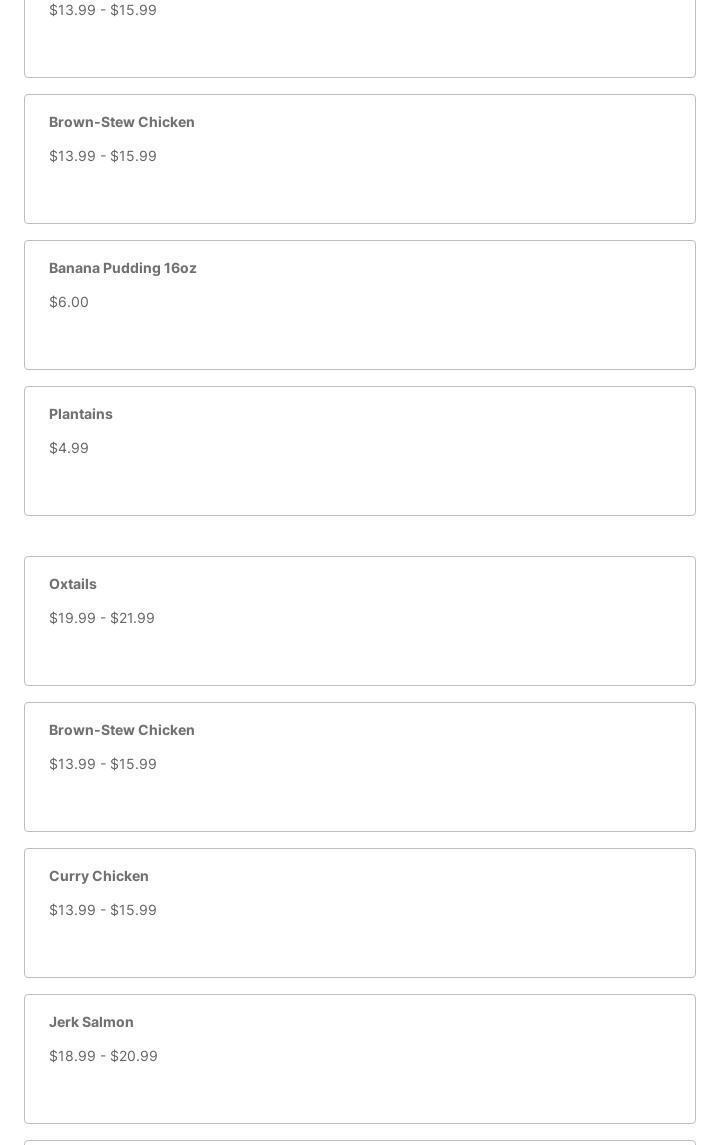Click the $6.00 Banana Pudding price
Viewport: 720px width, 1145px height.
(69, 302)
